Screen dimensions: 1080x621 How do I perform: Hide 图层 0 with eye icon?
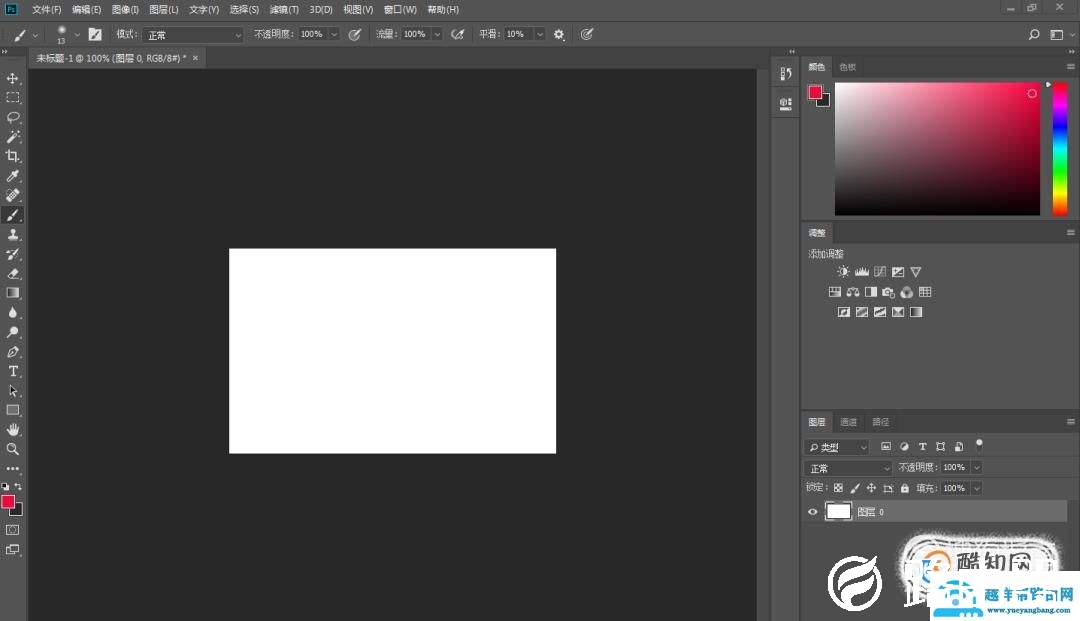coord(812,512)
